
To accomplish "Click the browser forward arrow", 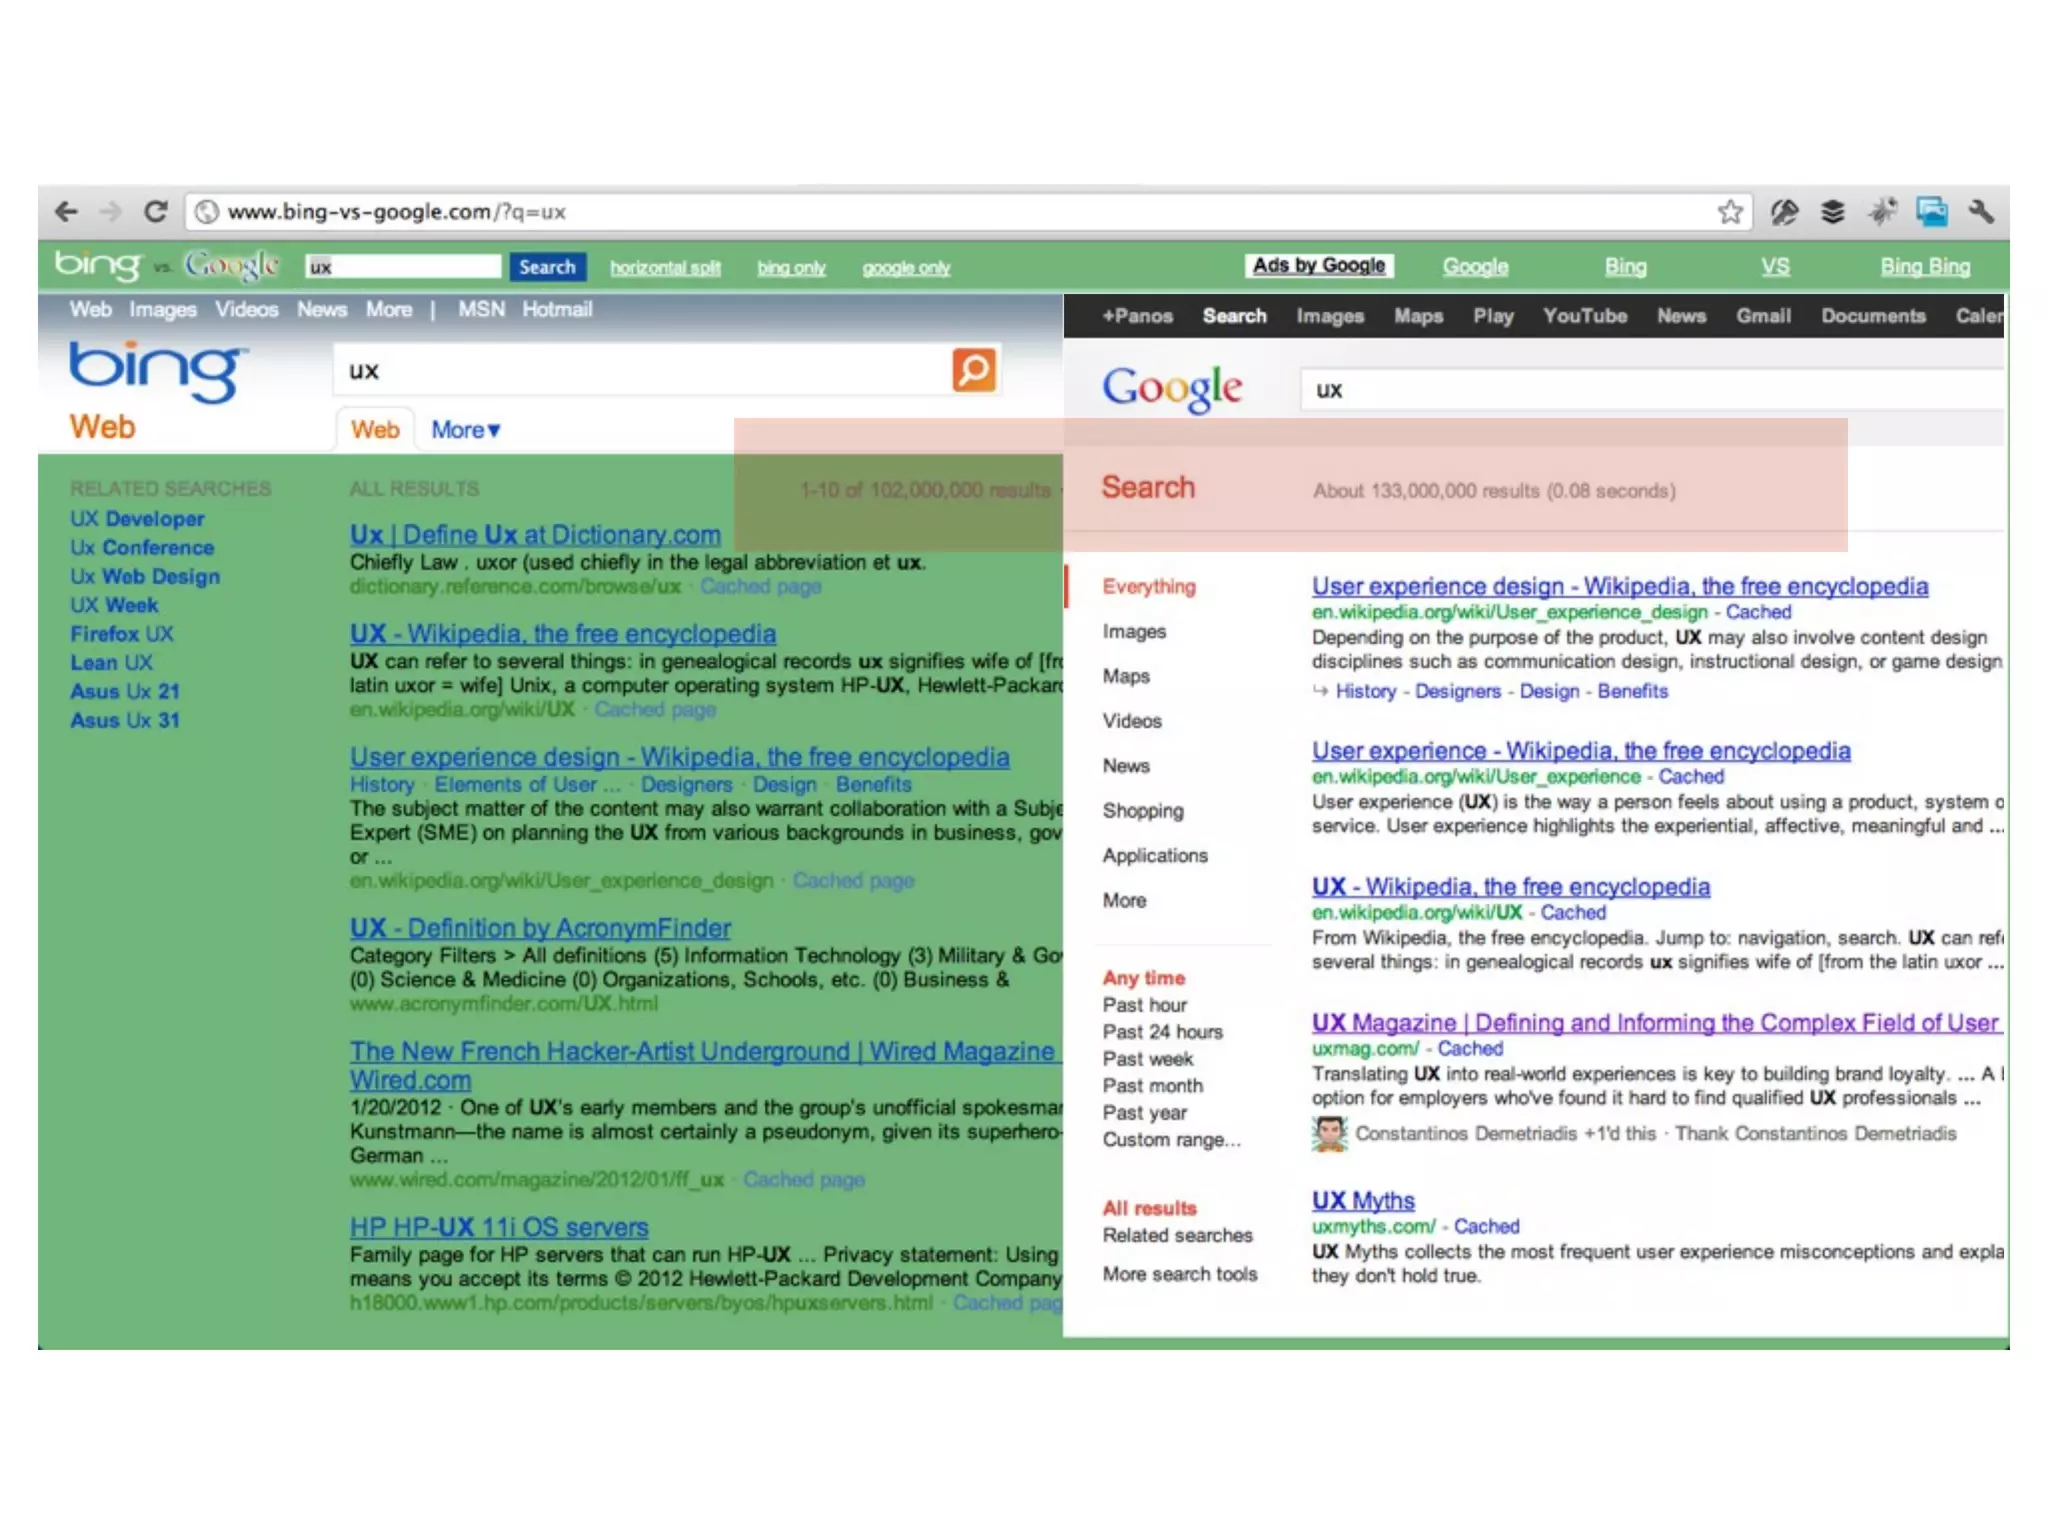I will 110,212.
